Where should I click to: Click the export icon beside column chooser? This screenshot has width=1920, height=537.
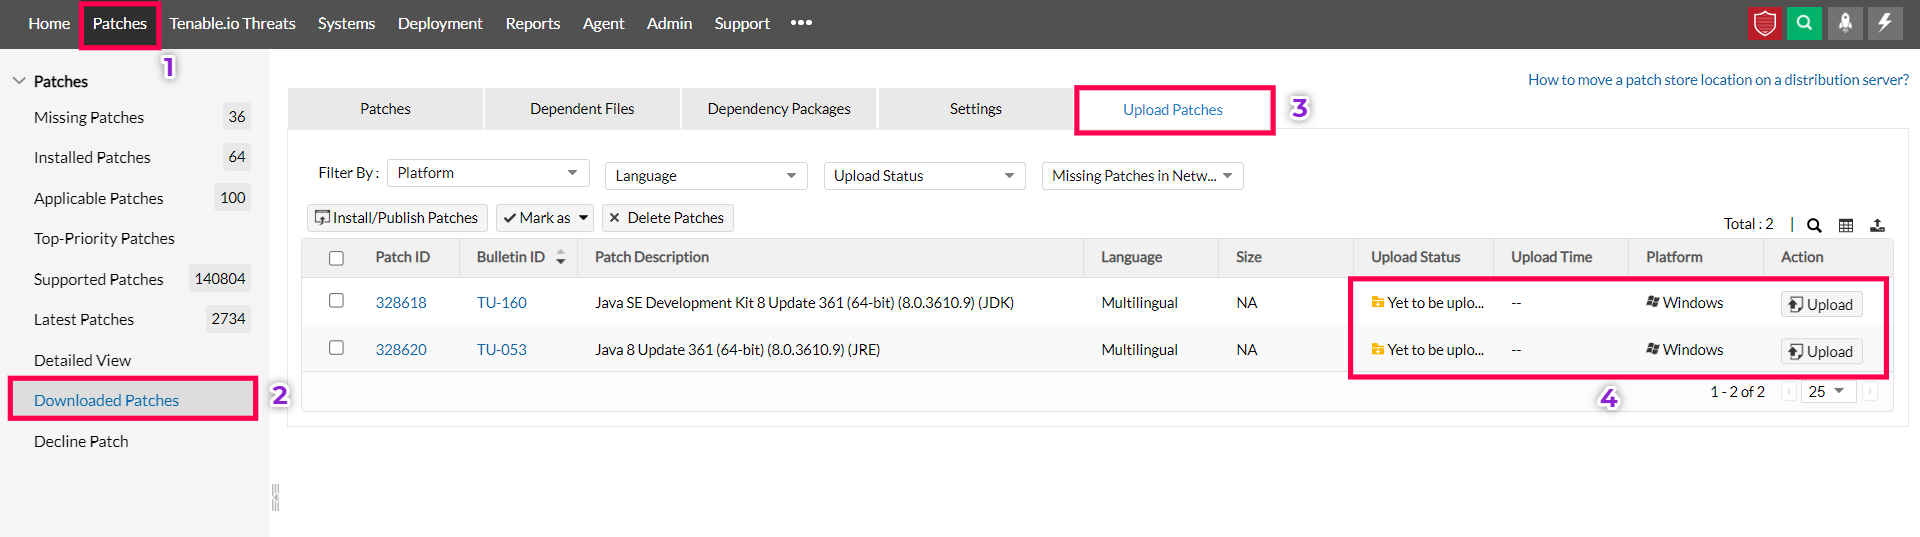click(x=1877, y=225)
